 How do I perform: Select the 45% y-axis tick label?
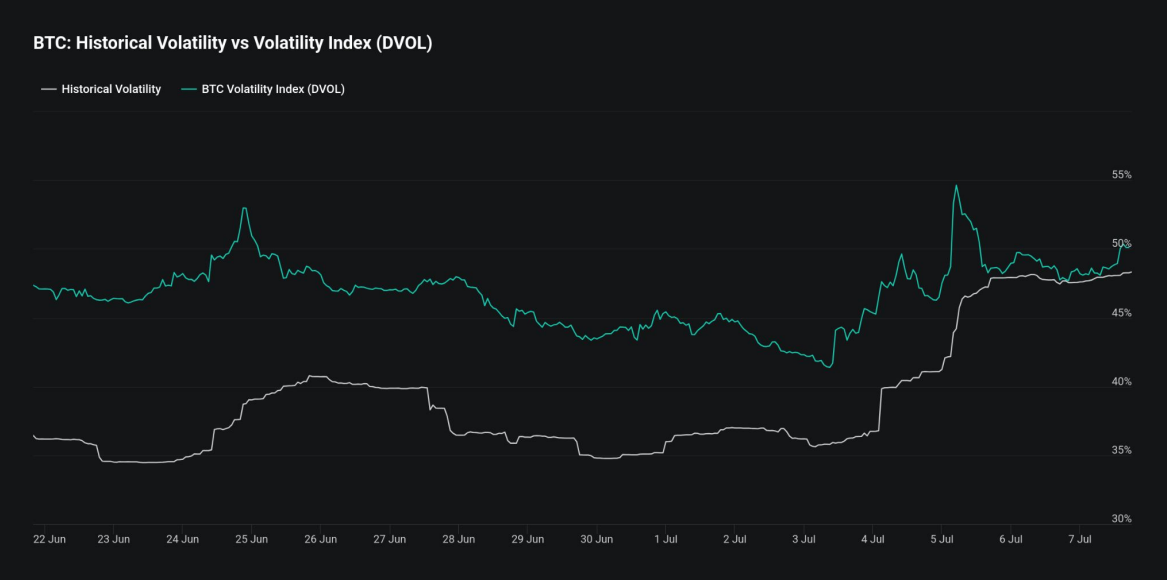pos(1121,313)
